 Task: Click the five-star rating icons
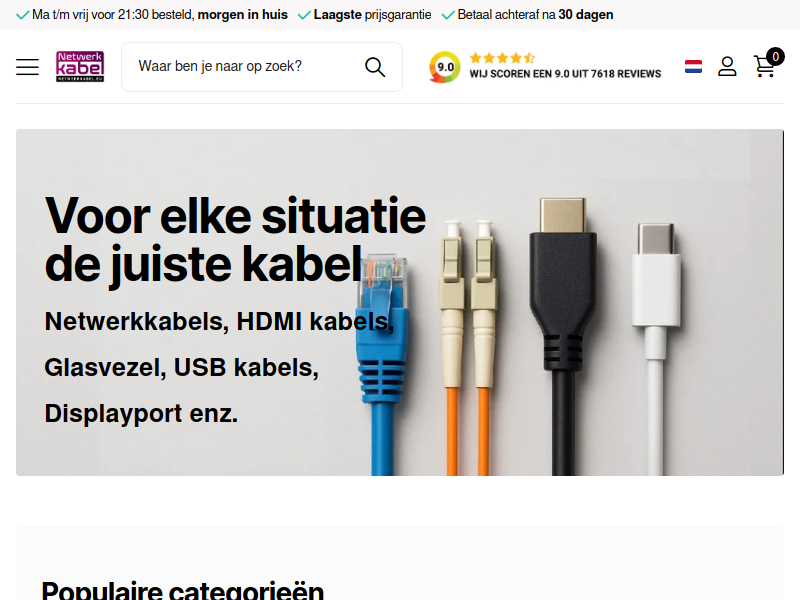(502, 58)
